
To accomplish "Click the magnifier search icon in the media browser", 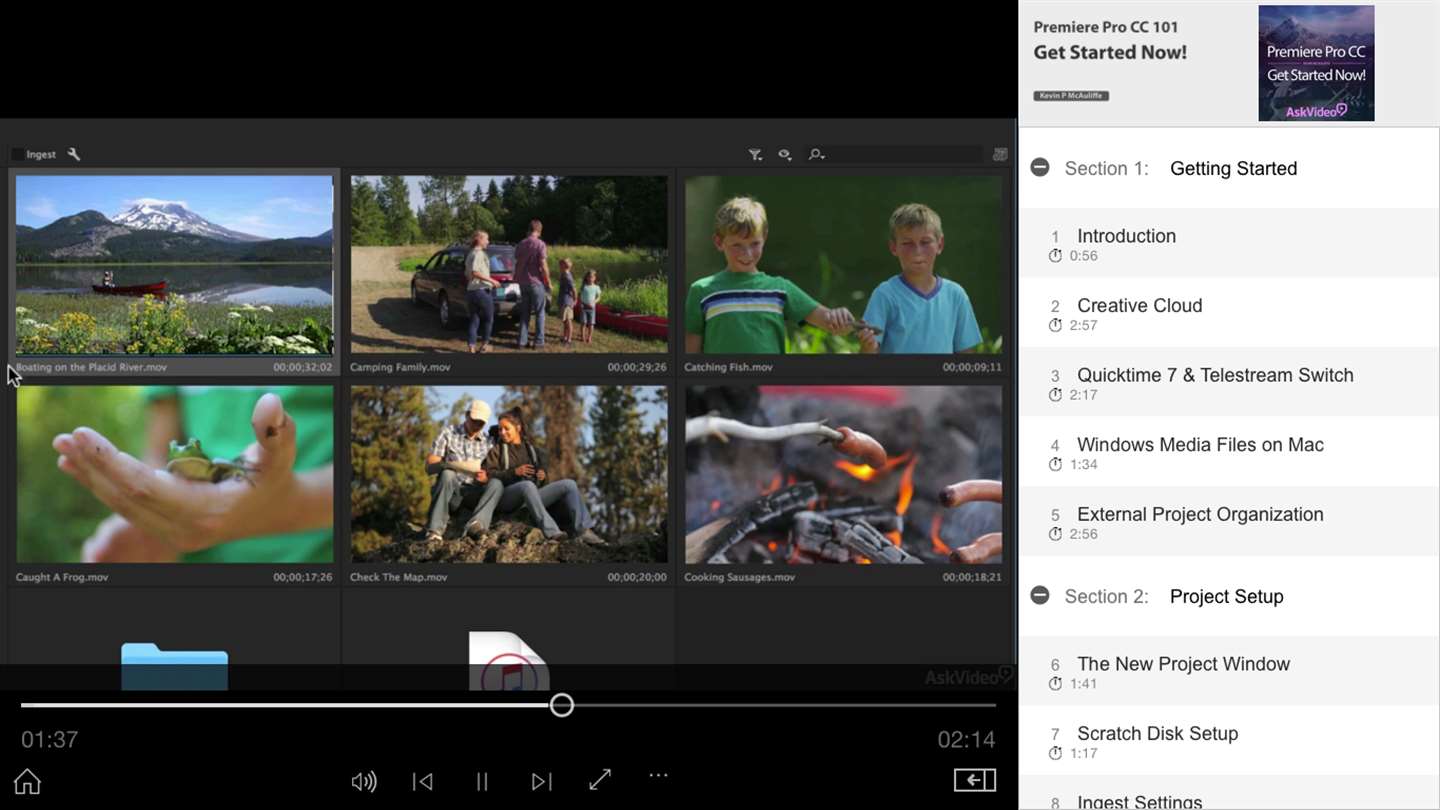I will (x=816, y=154).
